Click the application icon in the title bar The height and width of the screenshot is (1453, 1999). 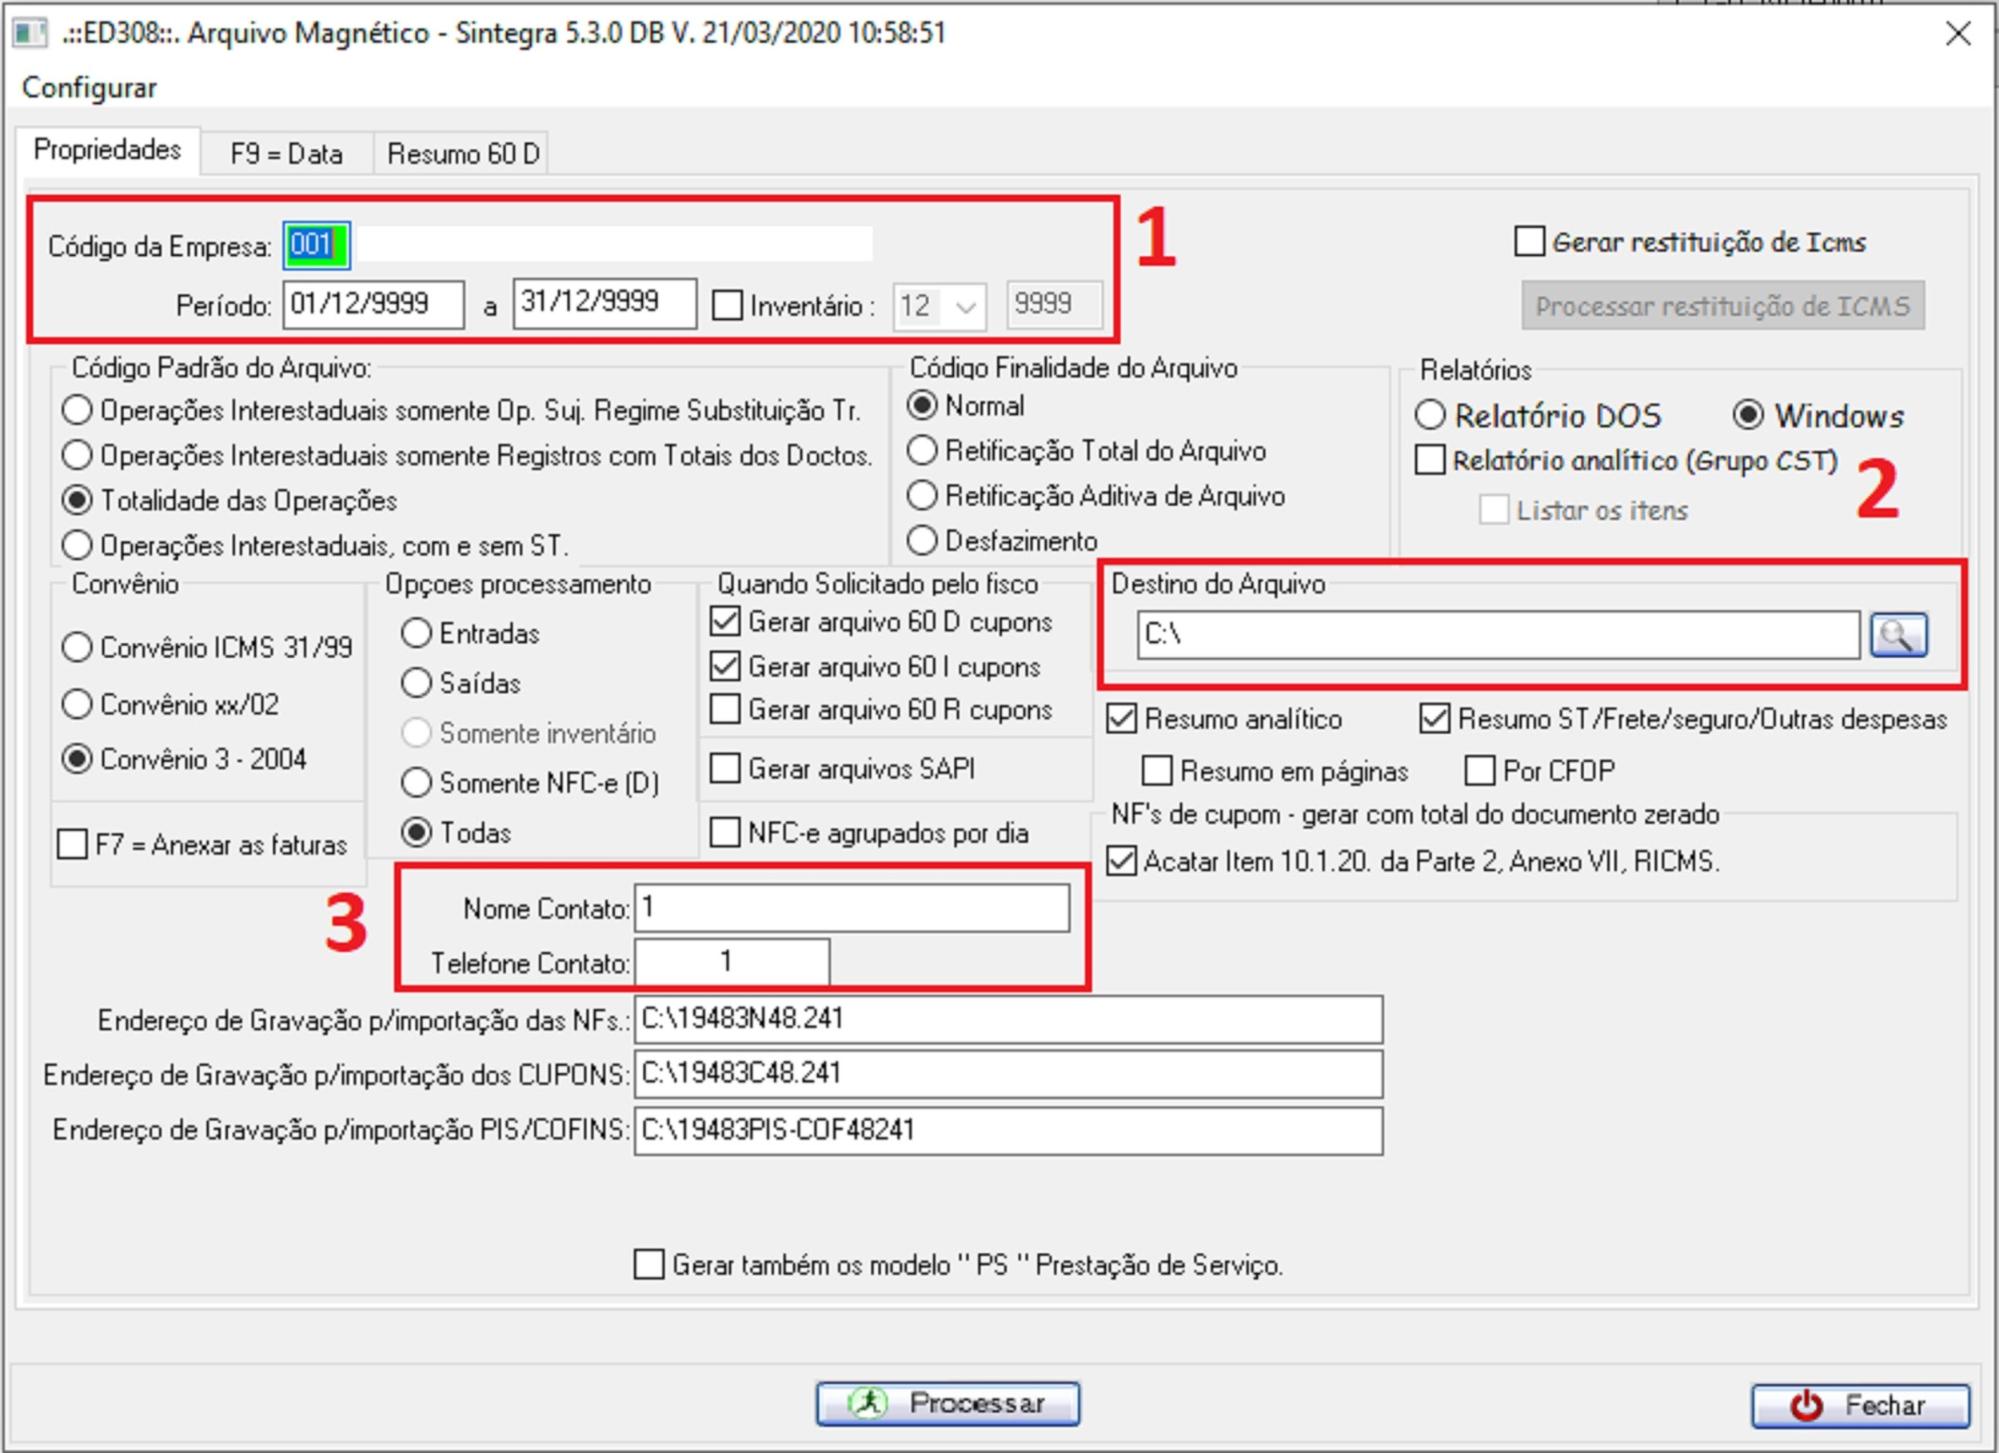tap(30, 33)
